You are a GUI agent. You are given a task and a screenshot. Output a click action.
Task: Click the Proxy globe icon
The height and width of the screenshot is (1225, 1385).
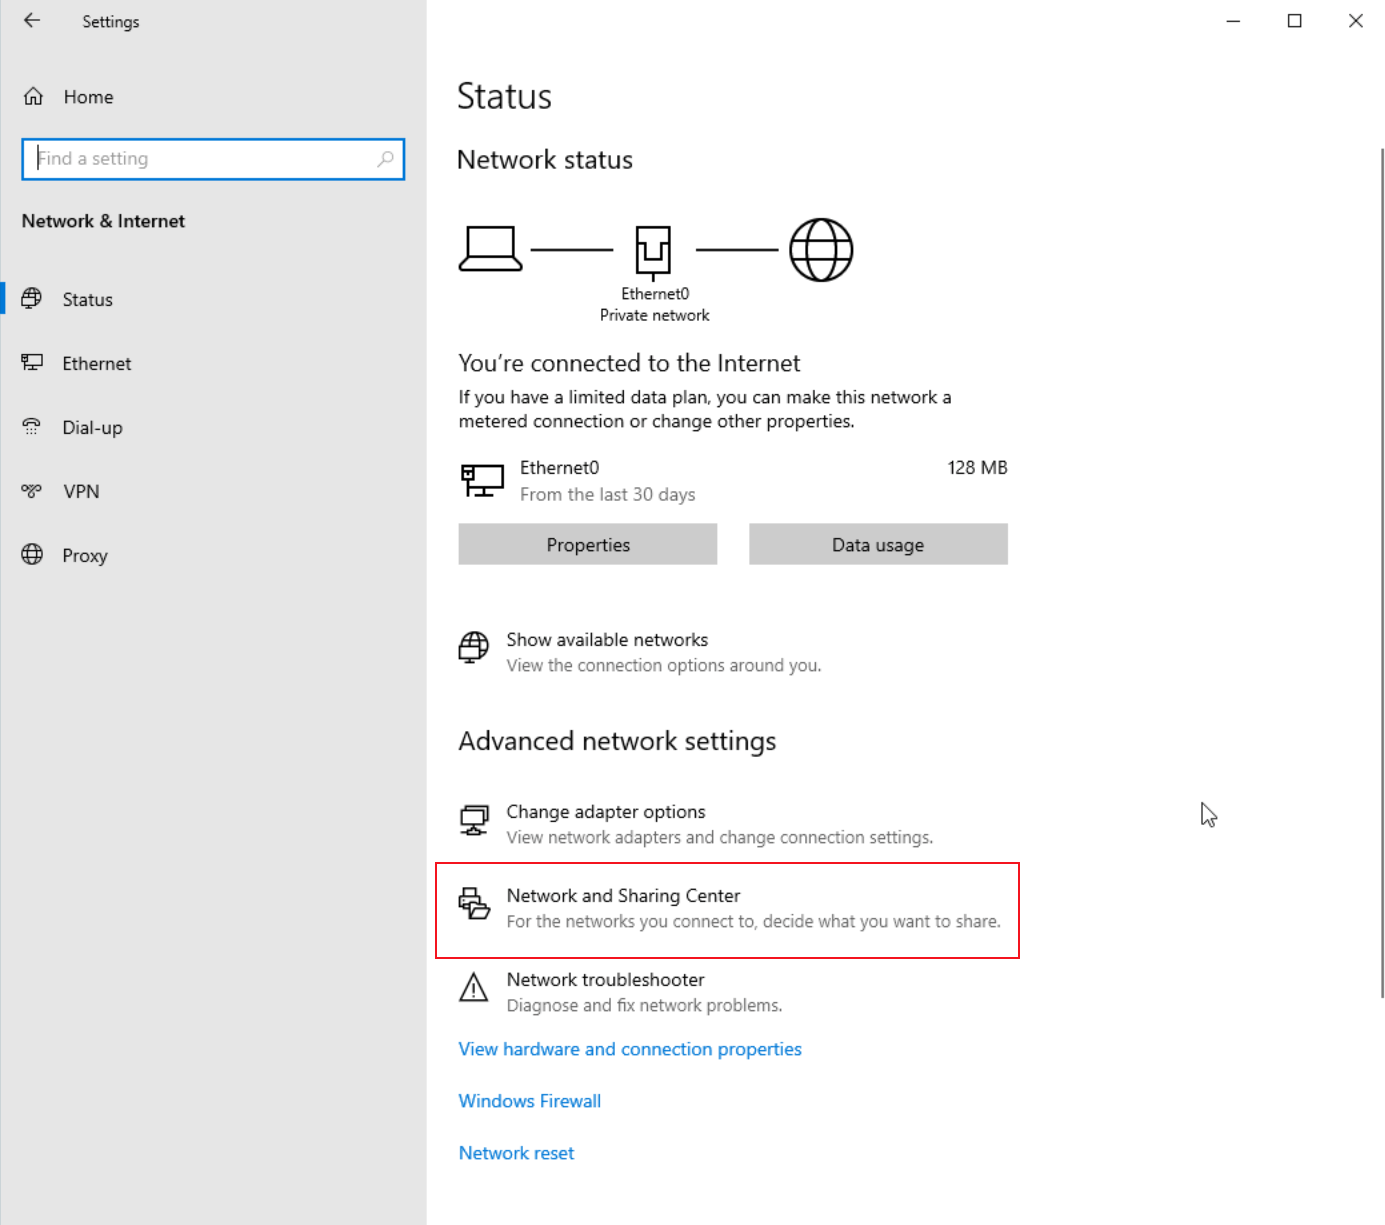(32, 555)
